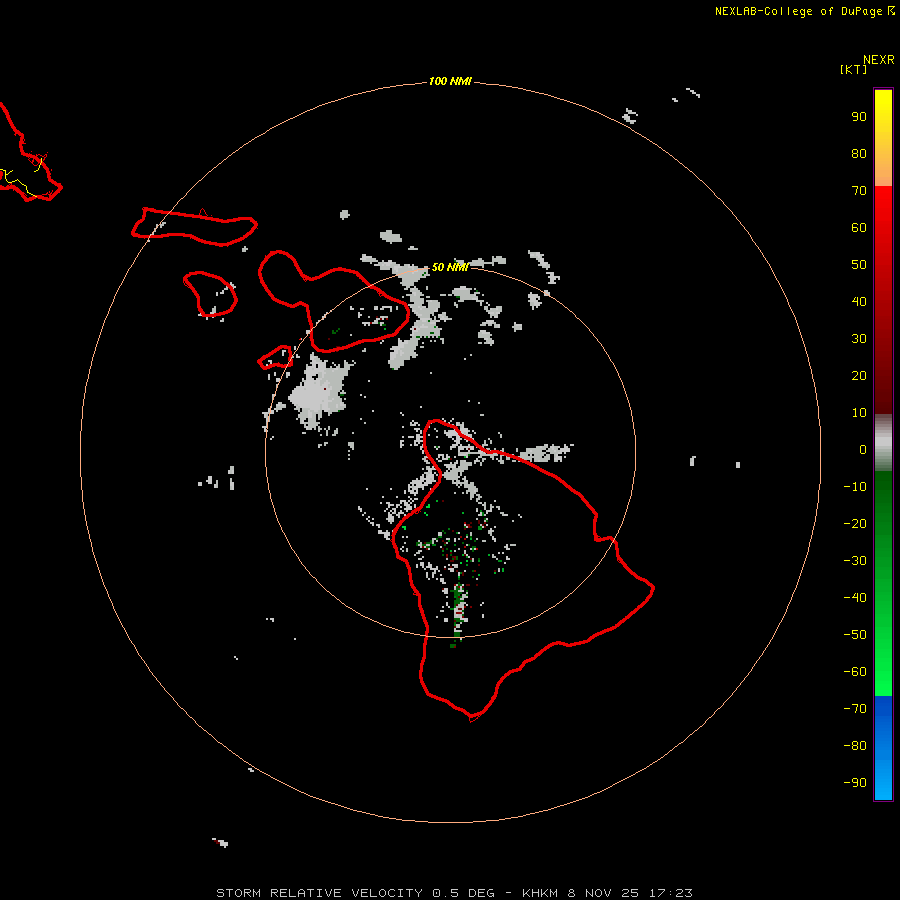Image resolution: width=900 pixels, height=900 pixels.
Task: Click the 80 value on color scale
Action: tap(859, 153)
